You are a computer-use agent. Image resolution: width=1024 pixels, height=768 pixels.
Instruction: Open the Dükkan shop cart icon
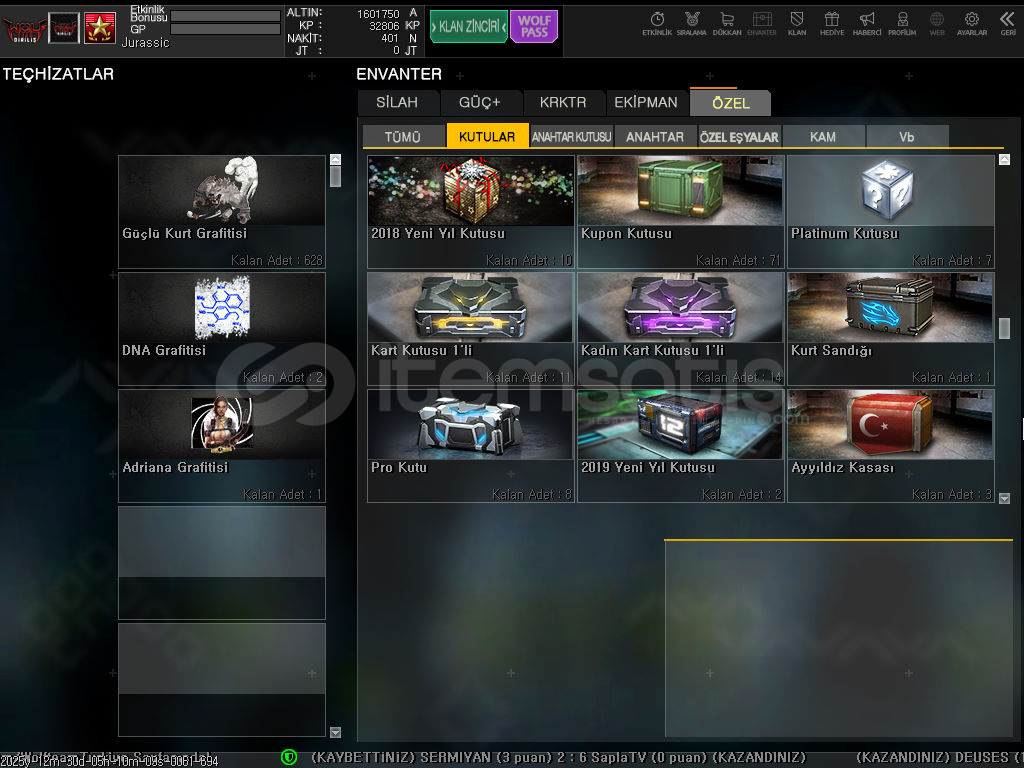pos(727,24)
